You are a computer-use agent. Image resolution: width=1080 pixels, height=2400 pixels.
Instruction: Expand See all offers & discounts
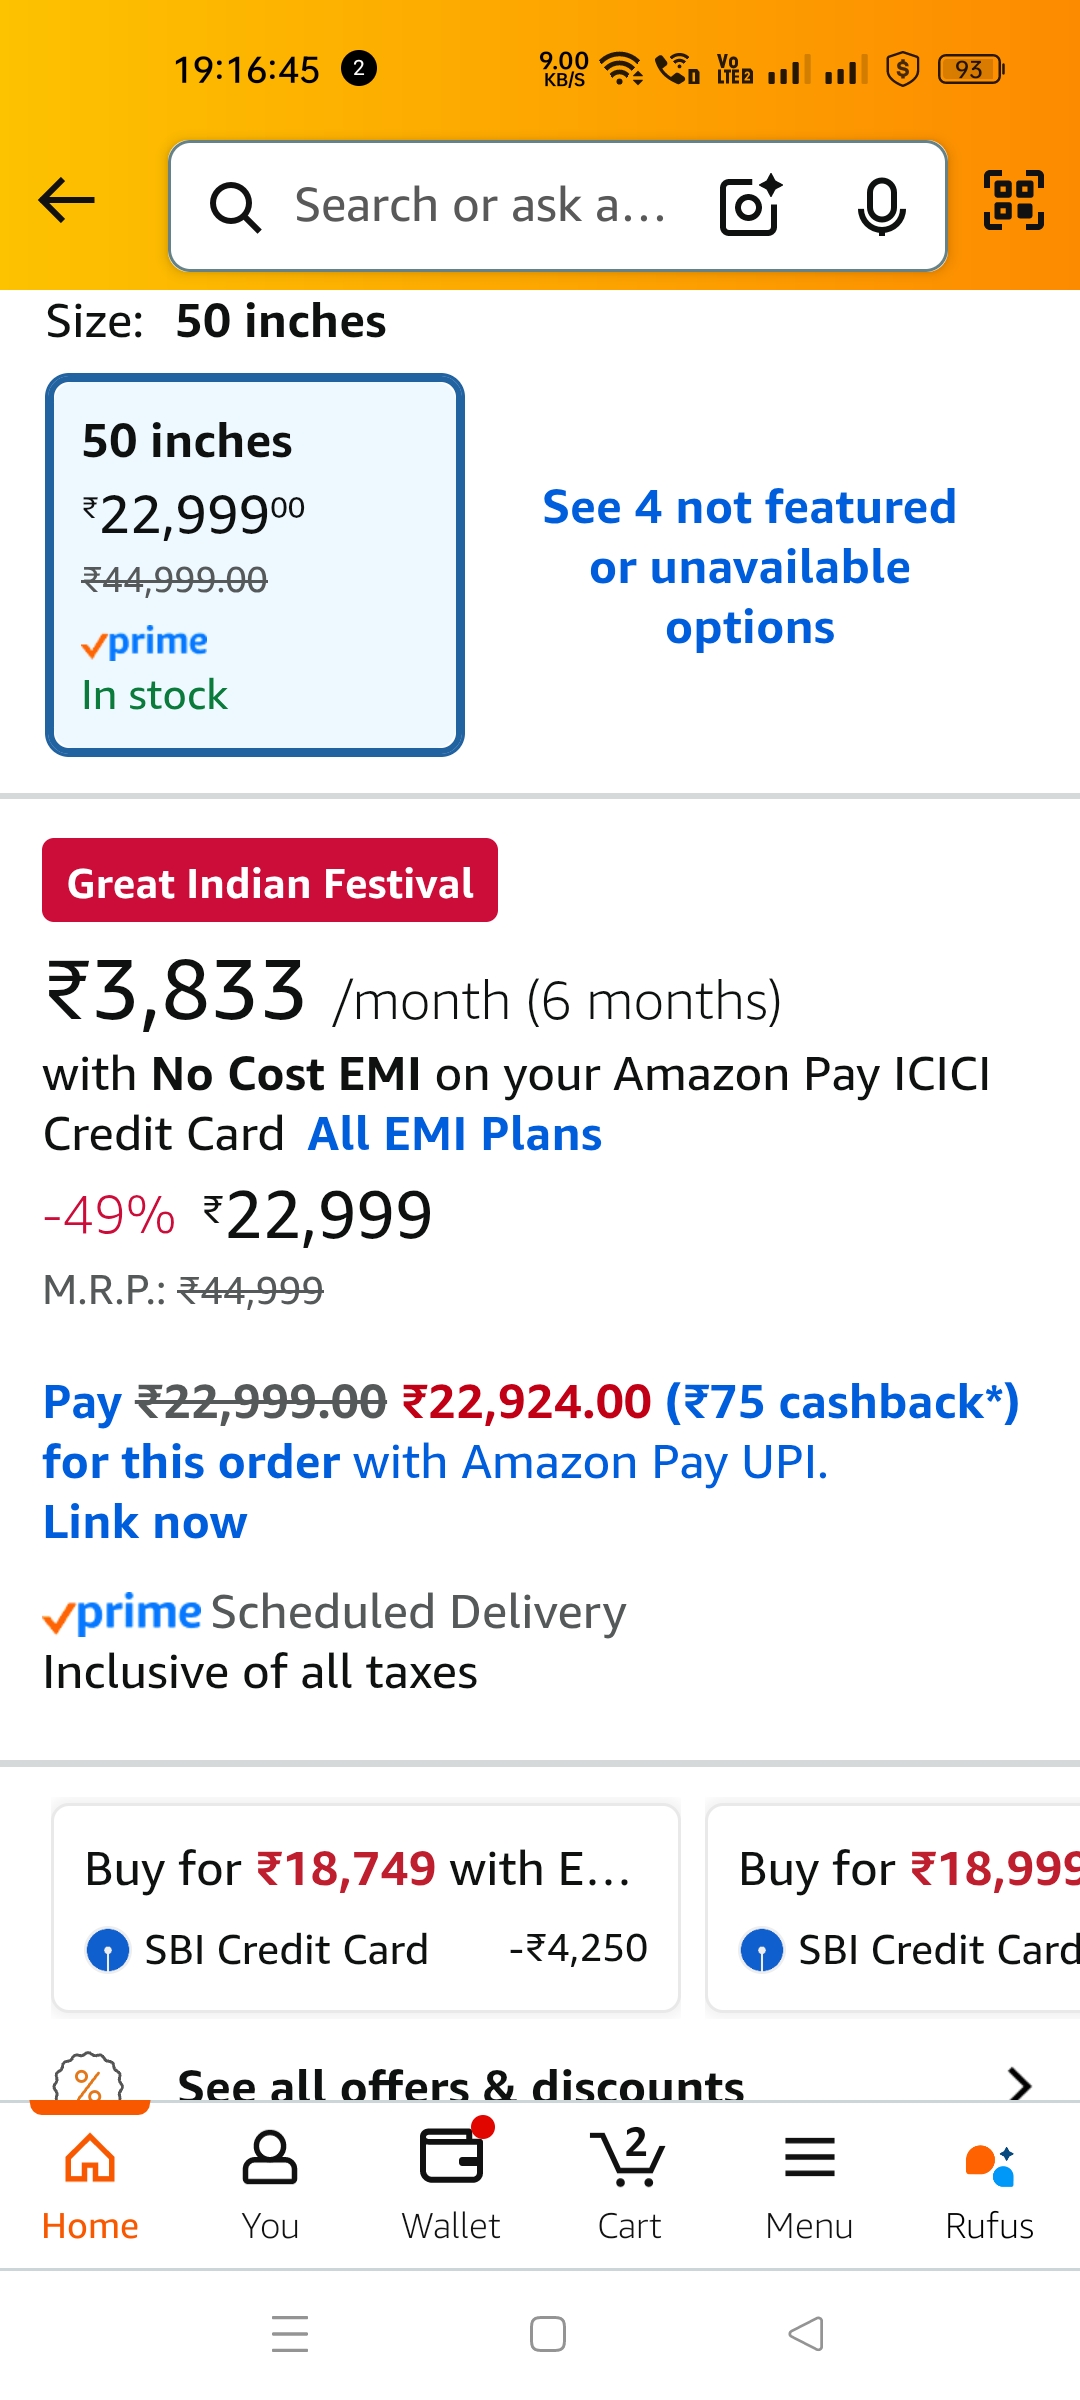pos(460,2084)
